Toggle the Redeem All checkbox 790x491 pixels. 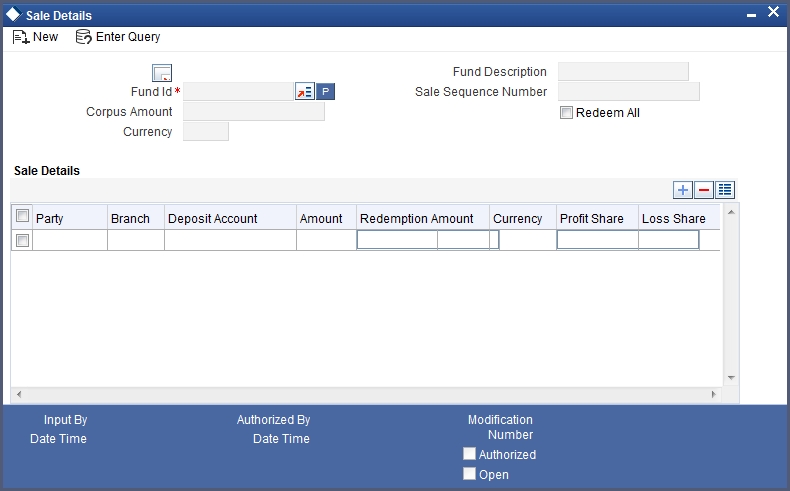point(566,113)
